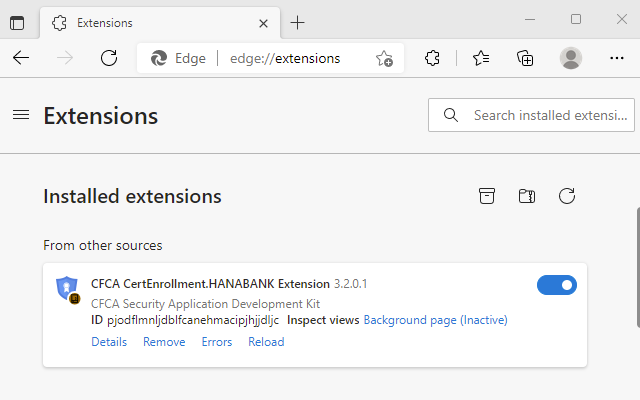Refresh the page
Screen dimensions: 640x400
click(x=109, y=58)
